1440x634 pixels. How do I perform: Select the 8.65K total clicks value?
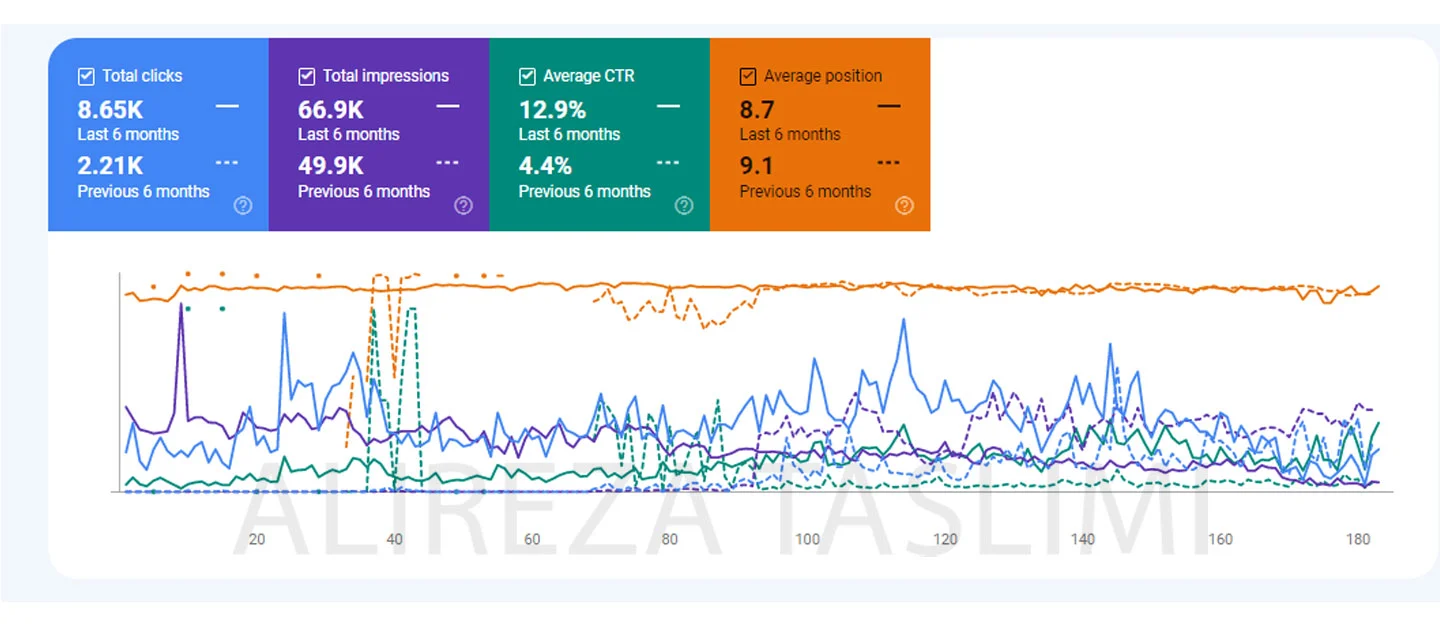[x=110, y=109]
